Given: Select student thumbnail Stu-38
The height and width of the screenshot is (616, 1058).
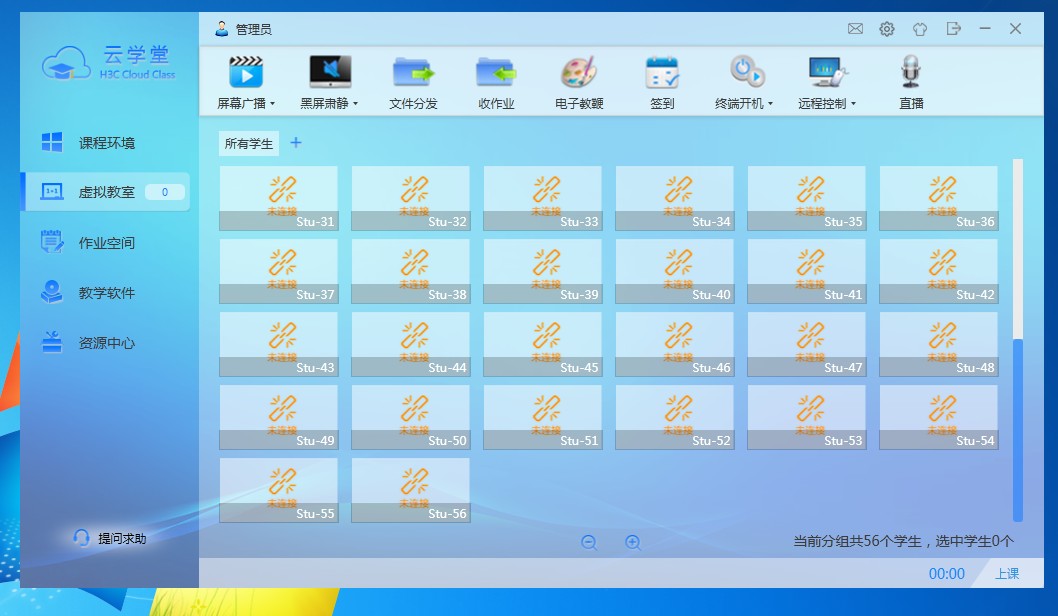Looking at the screenshot, I should [x=410, y=271].
